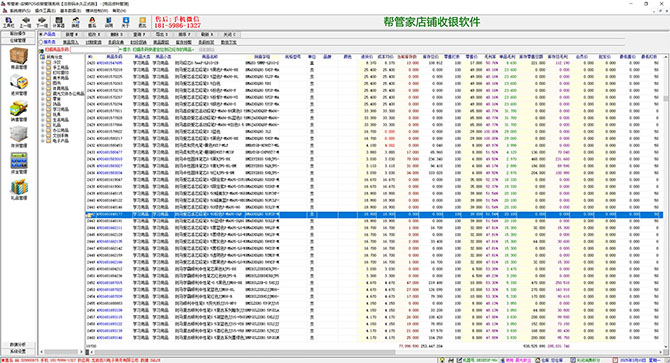This screenshot has width=670, height=363.
Task: Select product row number 2420
Action: click(374, 63)
